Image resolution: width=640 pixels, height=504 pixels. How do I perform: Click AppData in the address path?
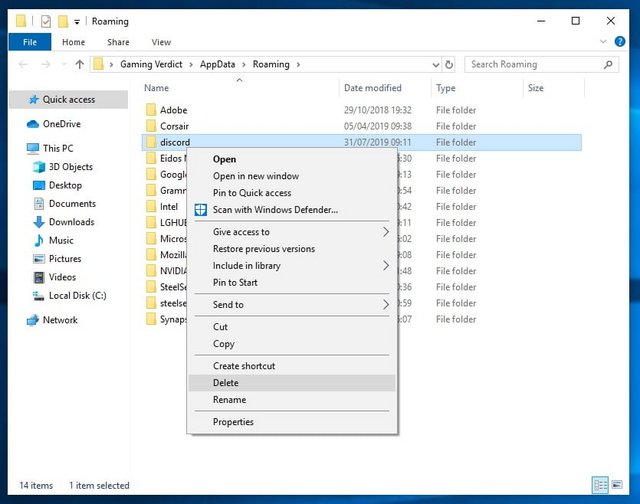217,64
